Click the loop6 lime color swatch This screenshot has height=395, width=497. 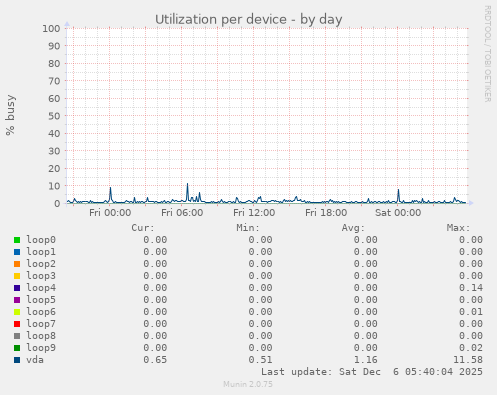pyautogui.click(x=17, y=312)
